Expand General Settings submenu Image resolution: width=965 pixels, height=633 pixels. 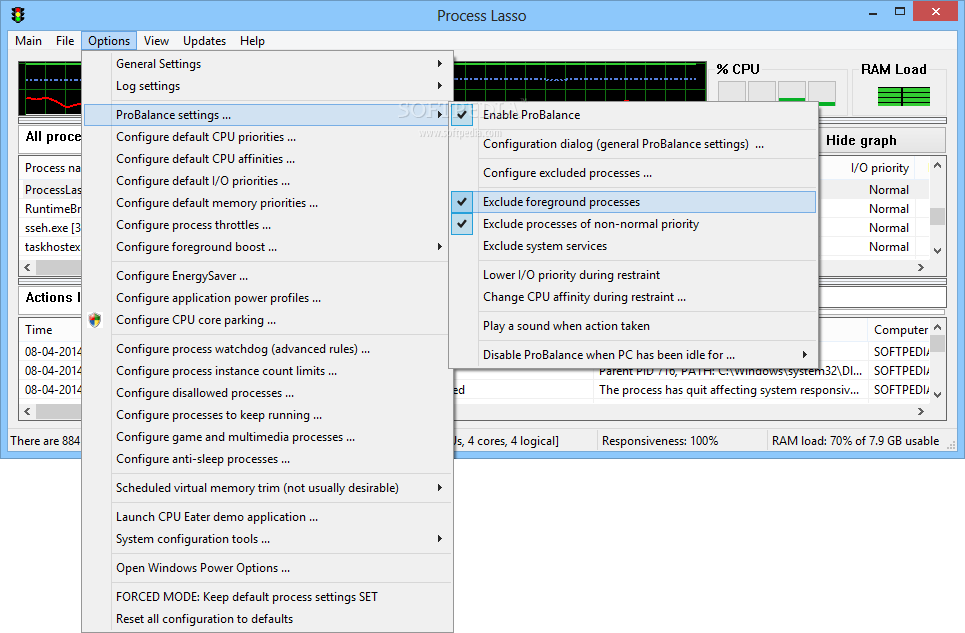[268, 64]
